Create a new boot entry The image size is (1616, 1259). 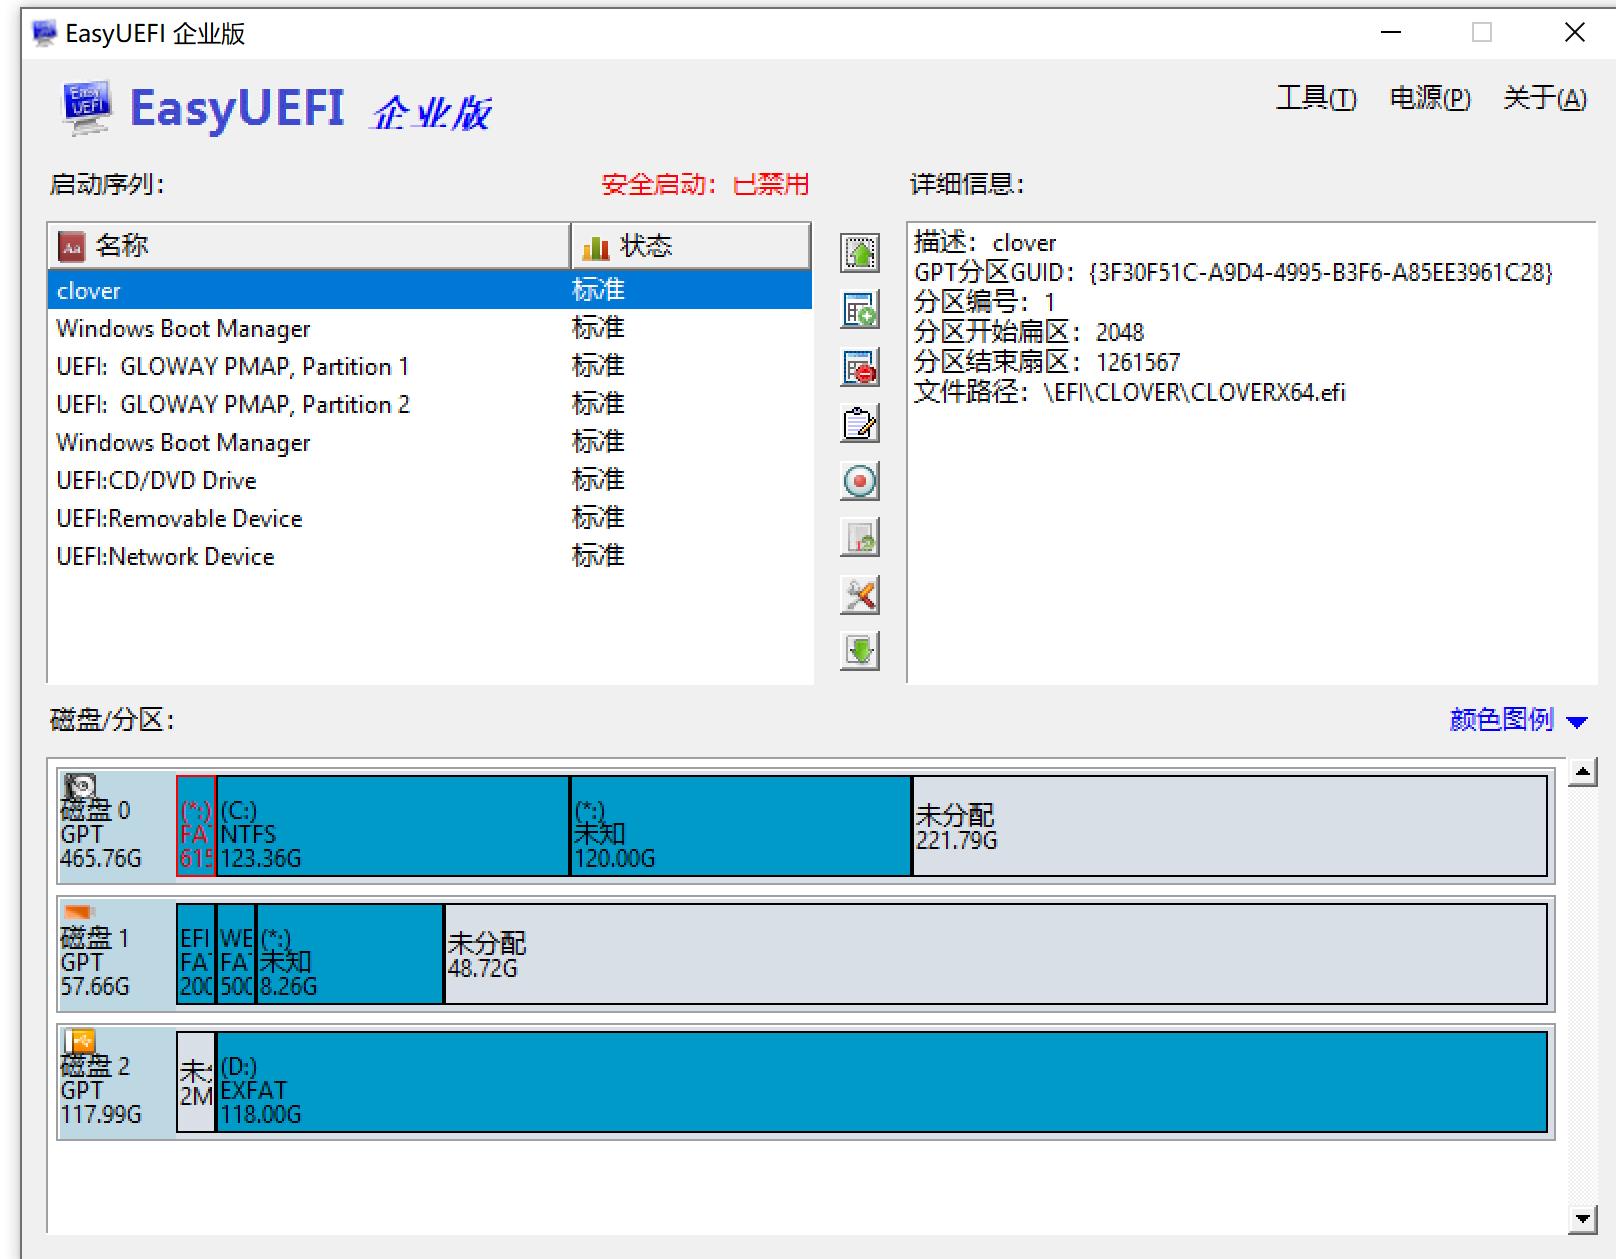click(x=860, y=312)
